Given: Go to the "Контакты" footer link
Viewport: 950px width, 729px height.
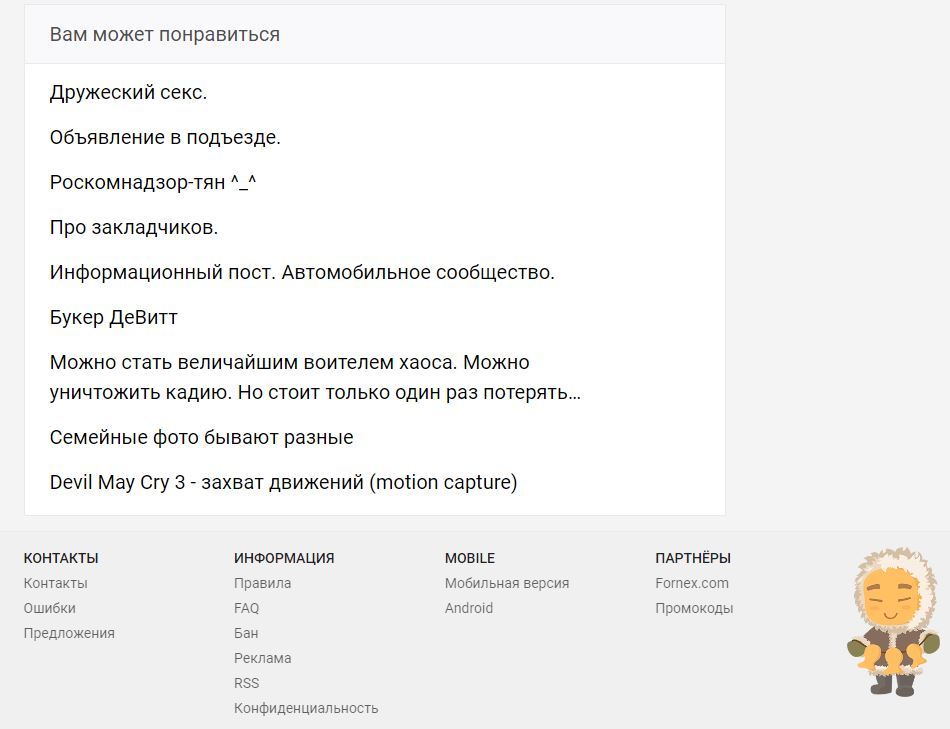Looking at the screenshot, I should pyautogui.click(x=55, y=583).
